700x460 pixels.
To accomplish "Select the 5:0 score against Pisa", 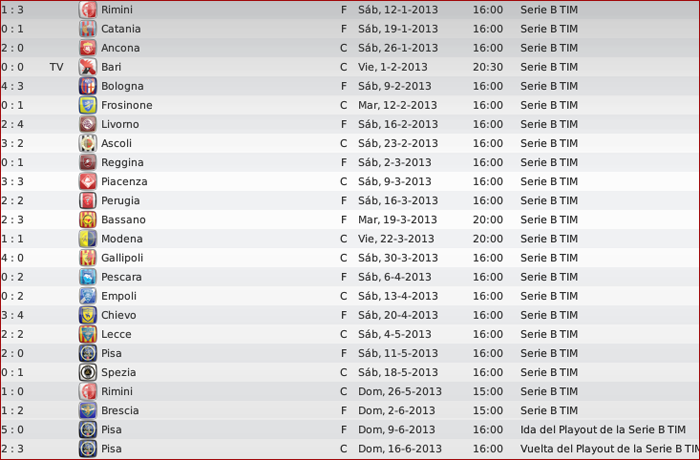I will (x=12, y=430).
